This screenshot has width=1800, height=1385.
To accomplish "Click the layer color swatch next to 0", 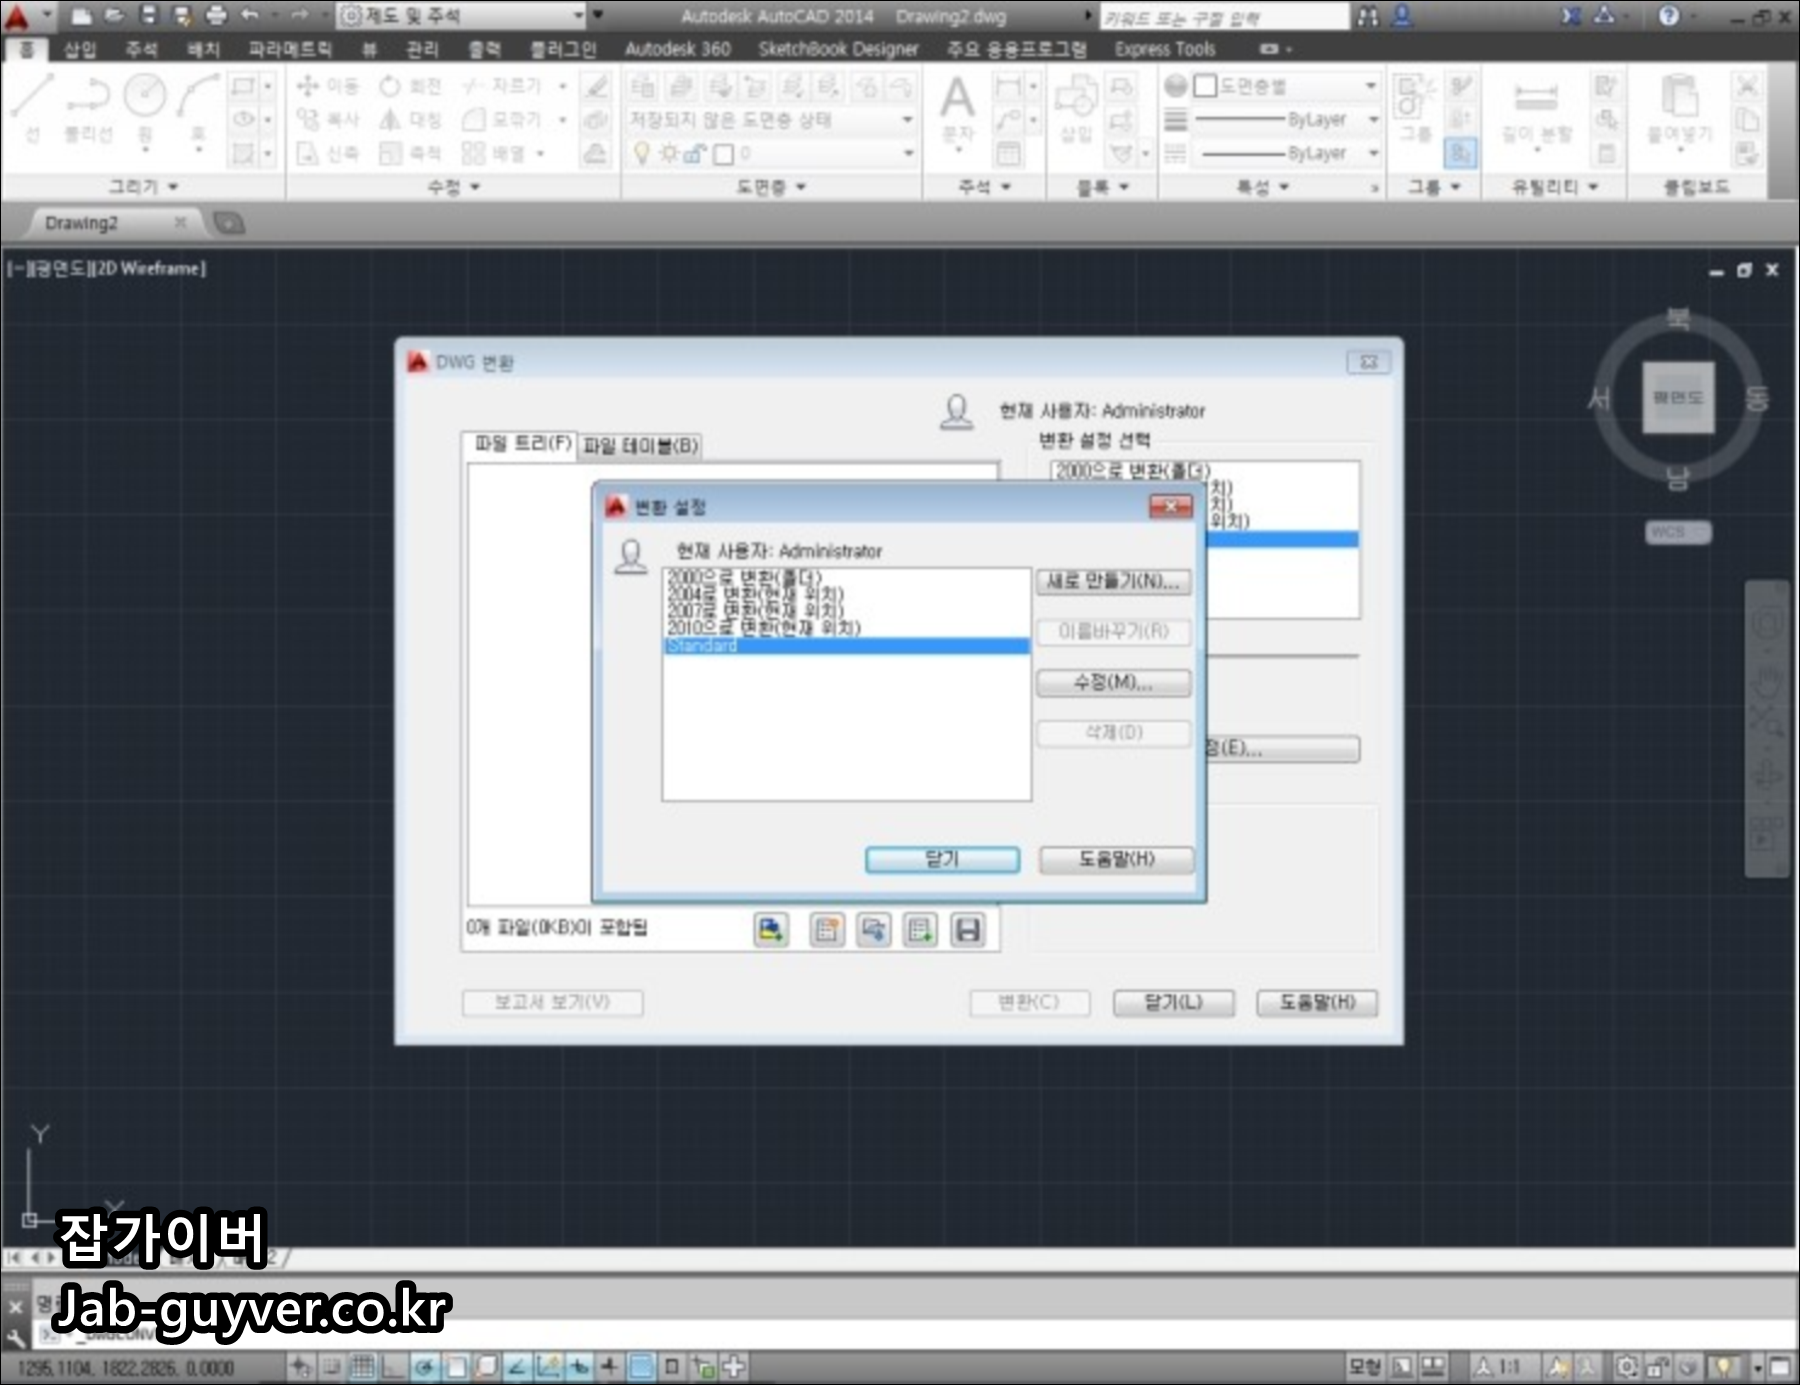I will pyautogui.click(x=724, y=153).
